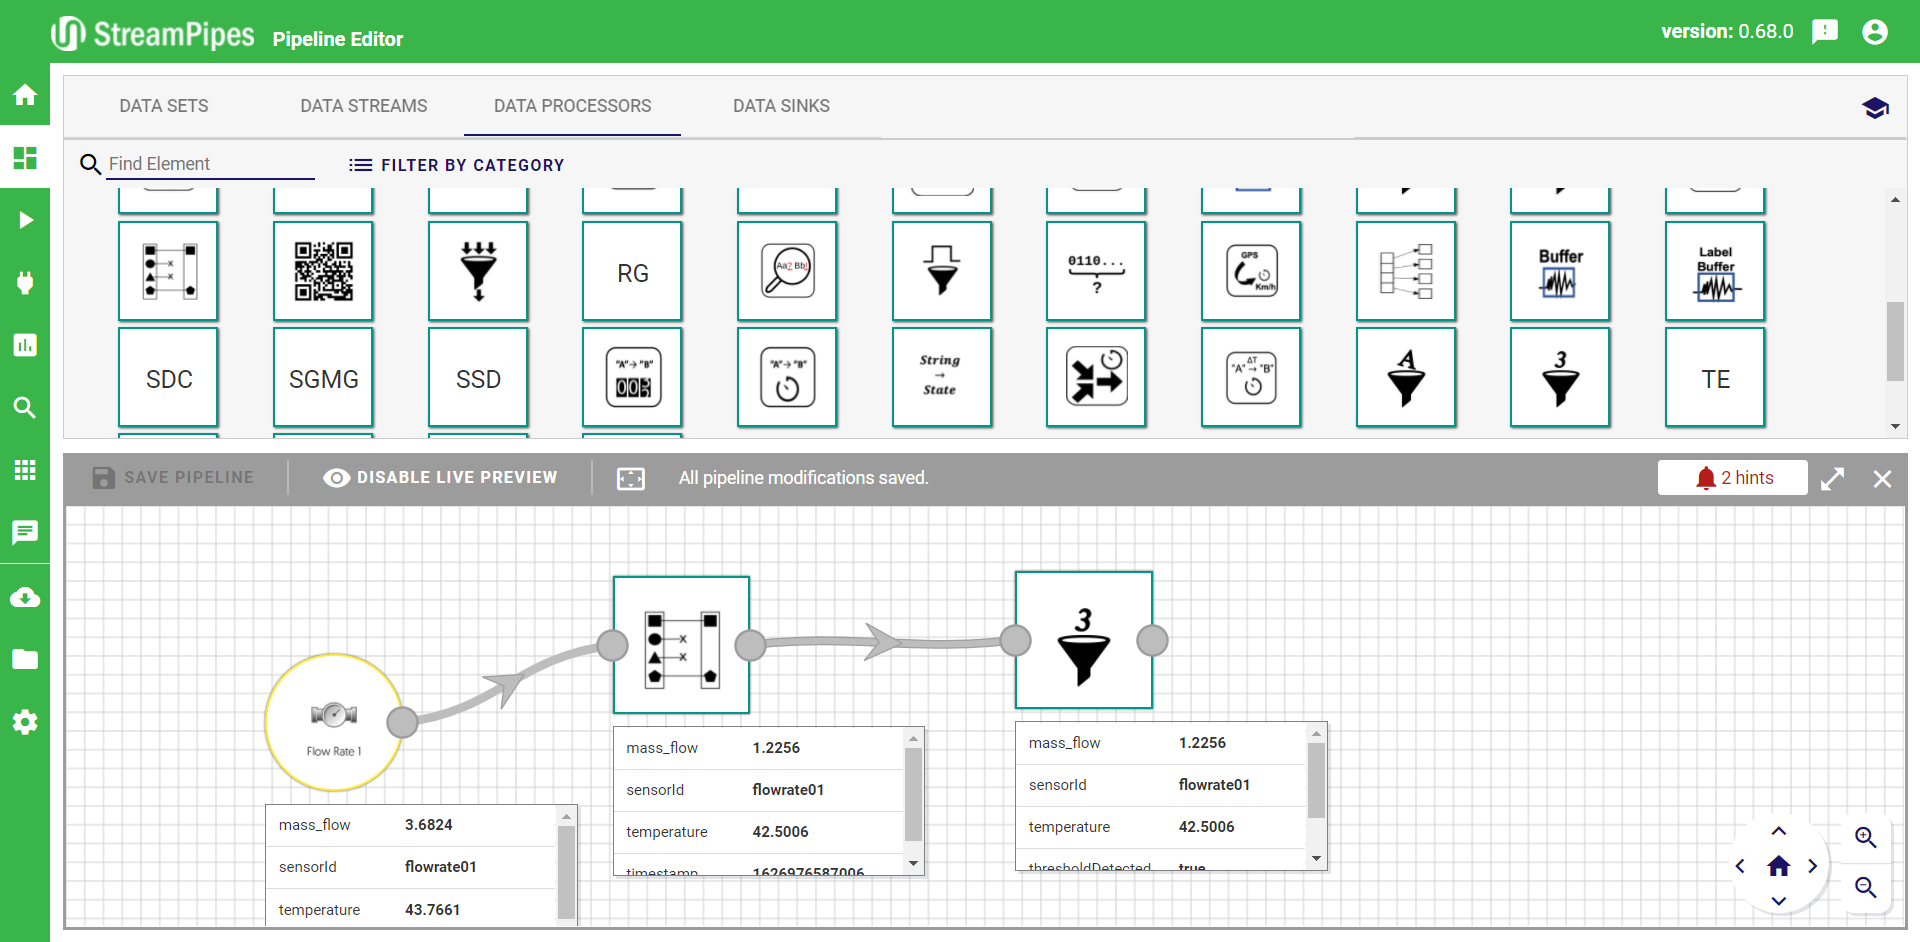Select the QR code processor icon
The width and height of the screenshot is (1920, 942).
pyautogui.click(x=323, y=271)
